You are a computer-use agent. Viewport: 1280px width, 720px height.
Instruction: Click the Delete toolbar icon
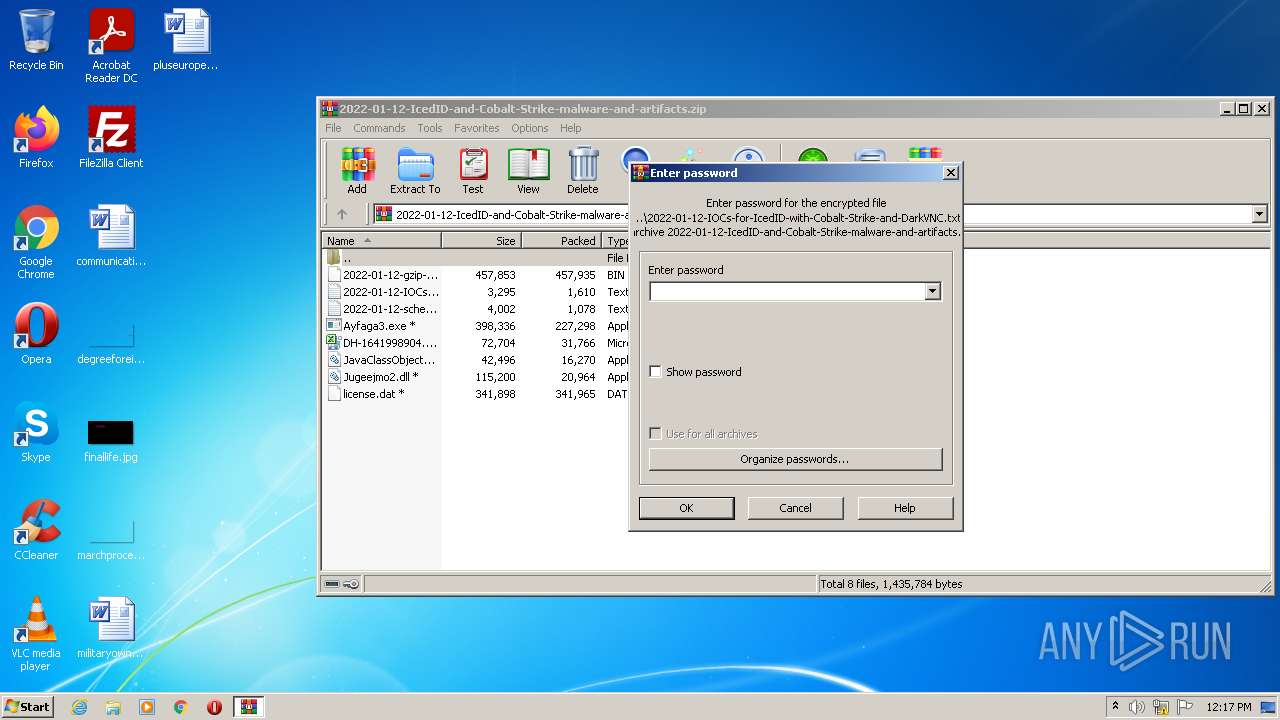pyautogui.click(x=583, y=170)
